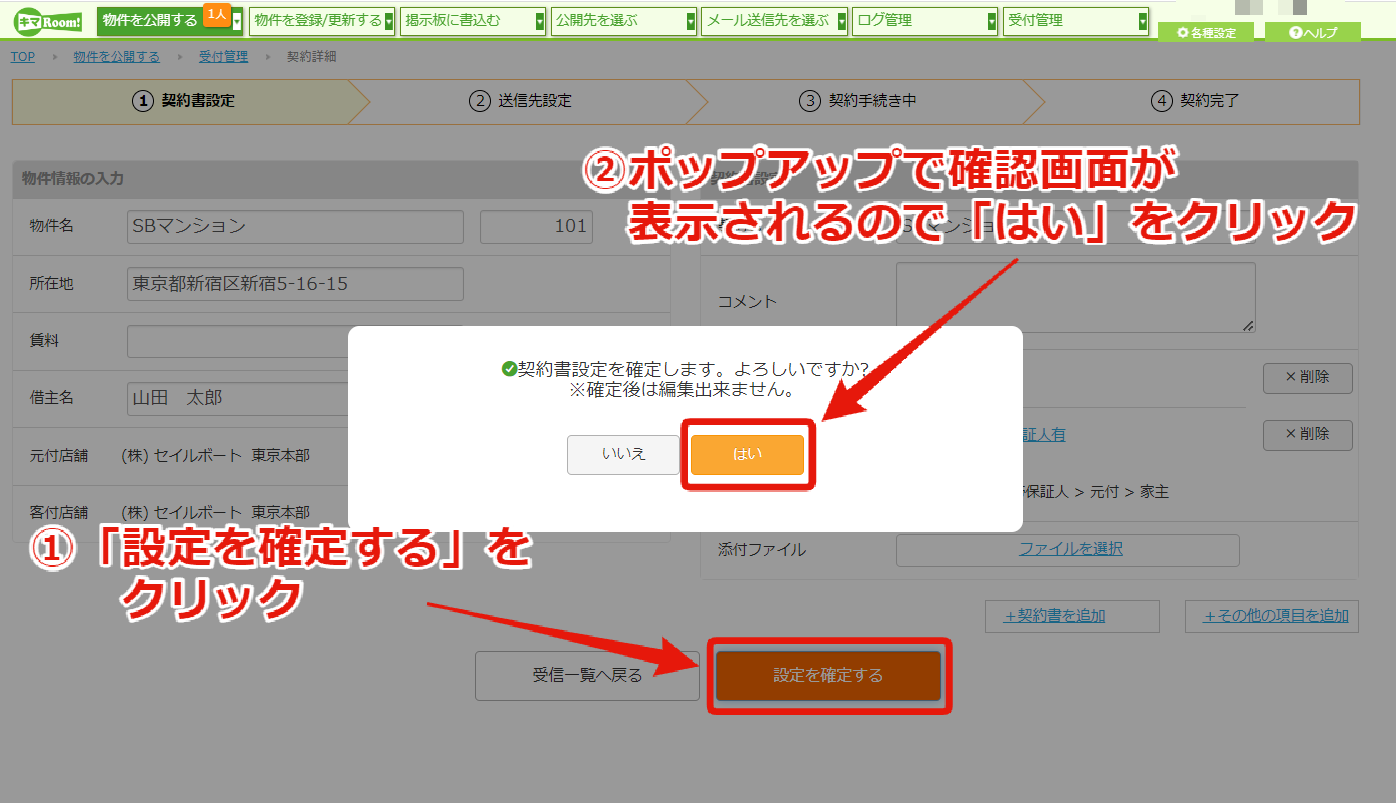Open the 物件を登録/更新する menu
Image resolution: width=1396 pixels, height=803 pixels.
pos(321,20)
